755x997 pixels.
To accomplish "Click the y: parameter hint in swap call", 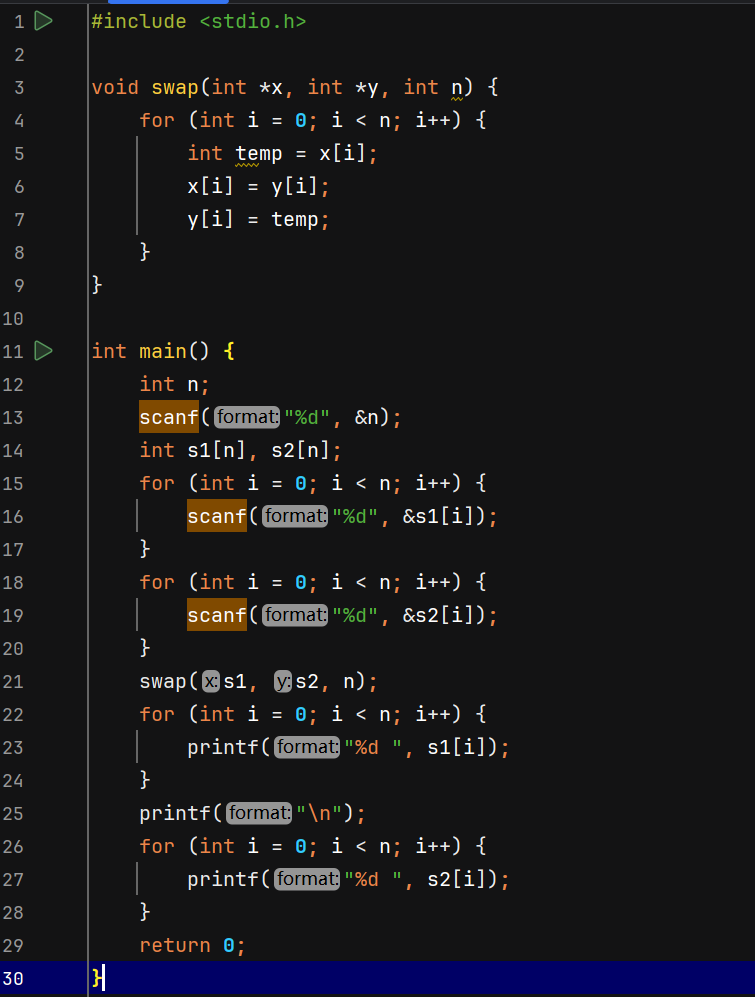I will point(282,682).
